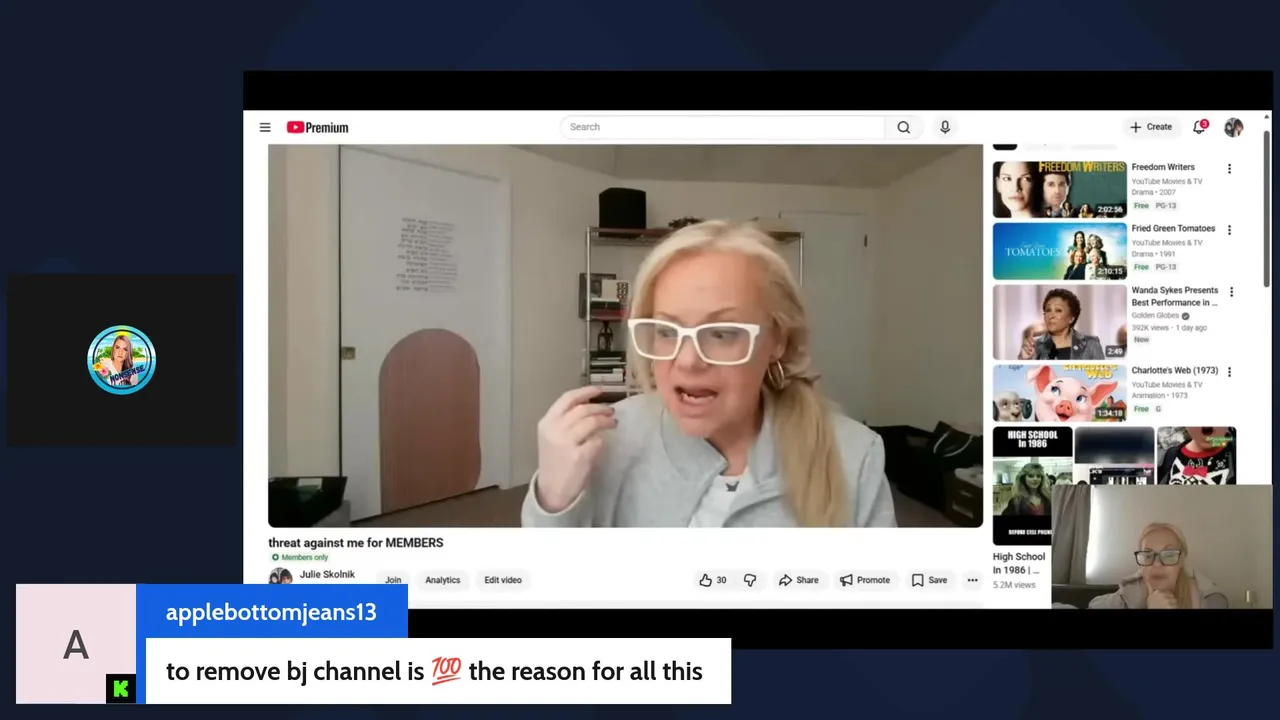Click the Fried Green Tomatoes title

(1173, 228)
